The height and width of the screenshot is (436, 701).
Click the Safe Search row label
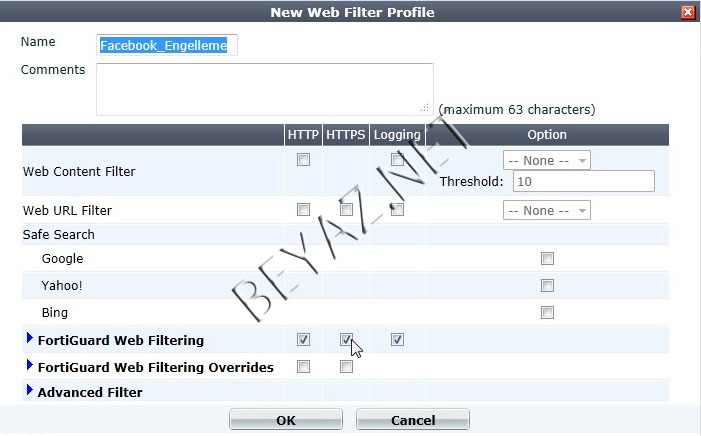tap(59, 234)
